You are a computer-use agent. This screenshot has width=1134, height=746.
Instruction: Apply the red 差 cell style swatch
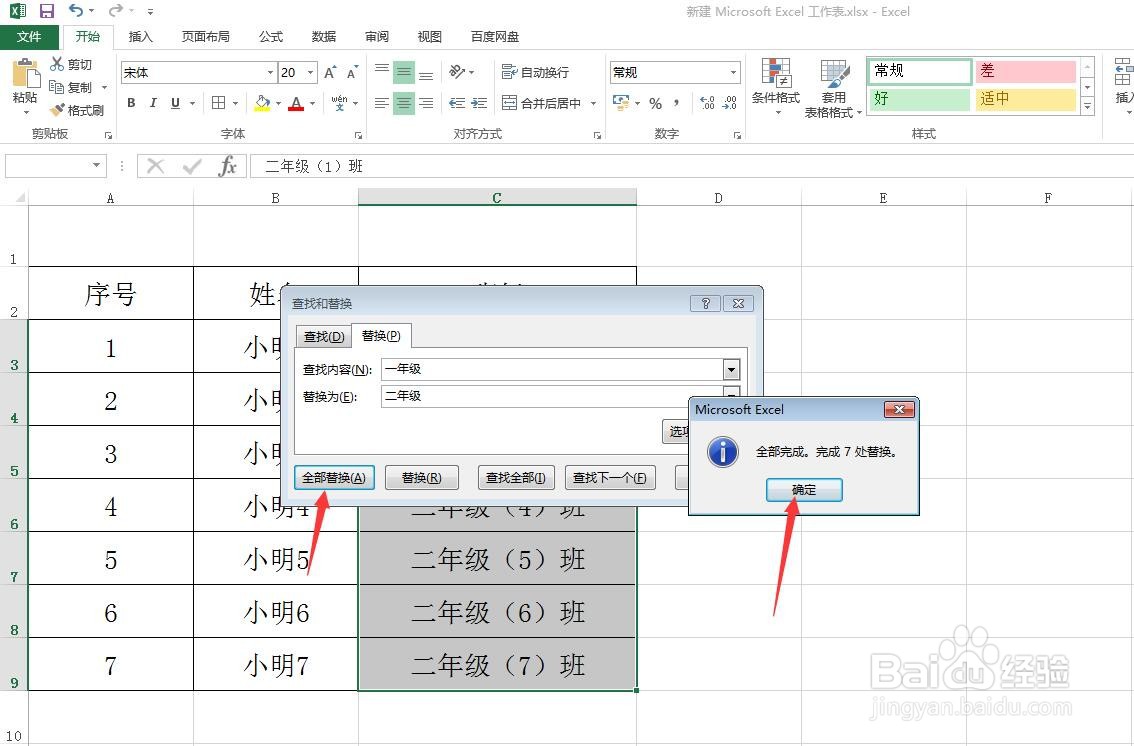point(1026,71)
